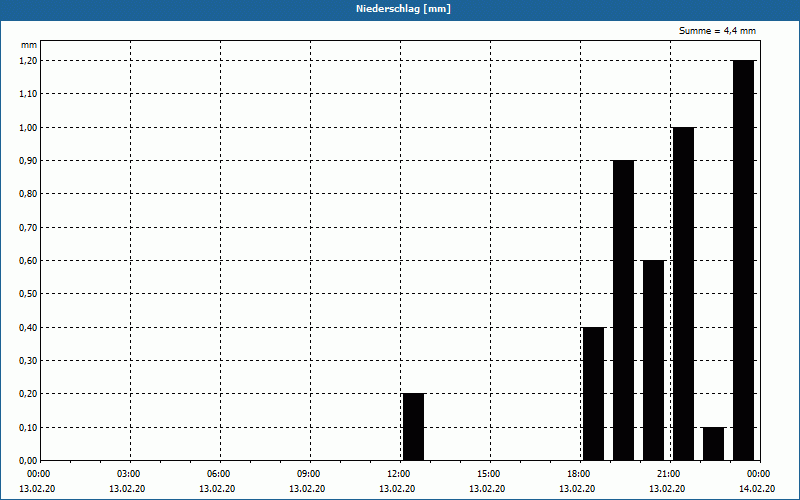Click the 1,20 y-axis label
The height and width of the screenshot is (500, 800).
point(28,61)
